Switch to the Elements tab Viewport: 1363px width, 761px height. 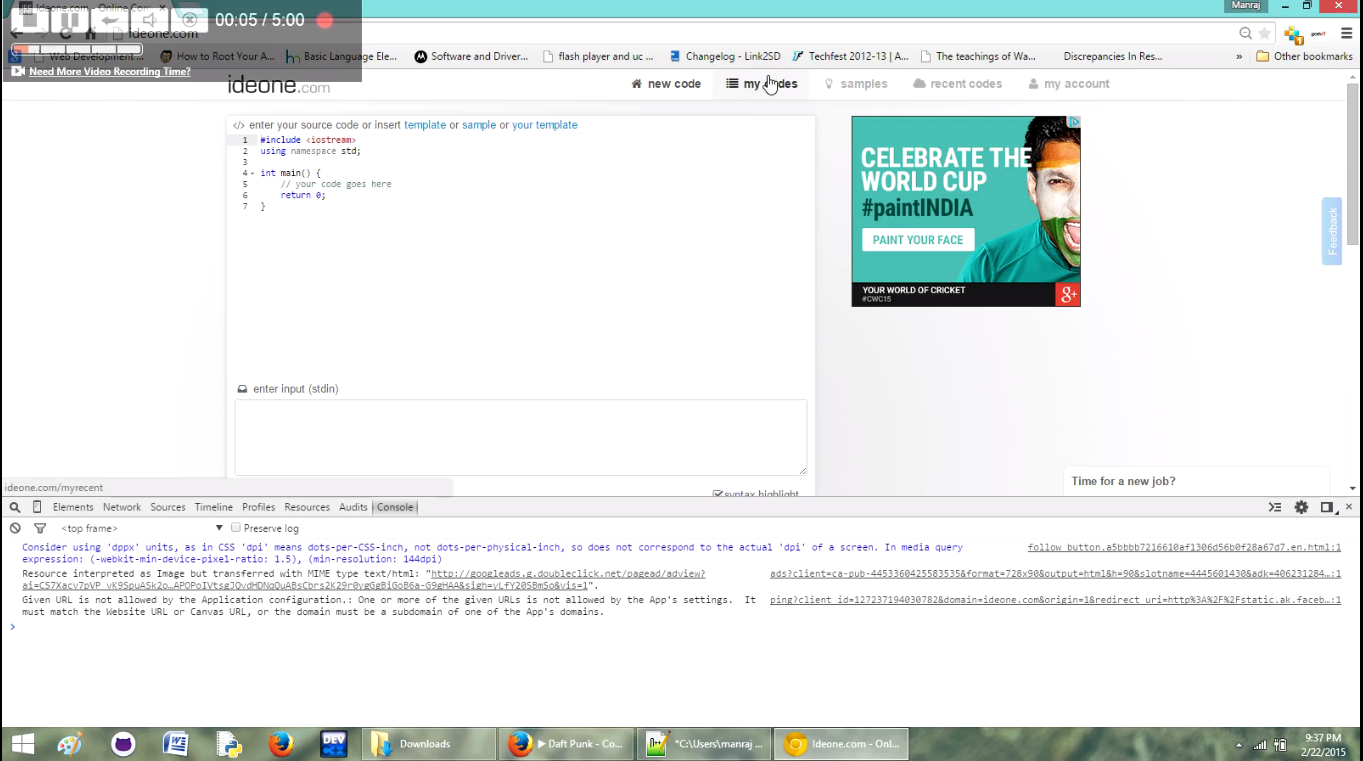(x=73, y=508)
